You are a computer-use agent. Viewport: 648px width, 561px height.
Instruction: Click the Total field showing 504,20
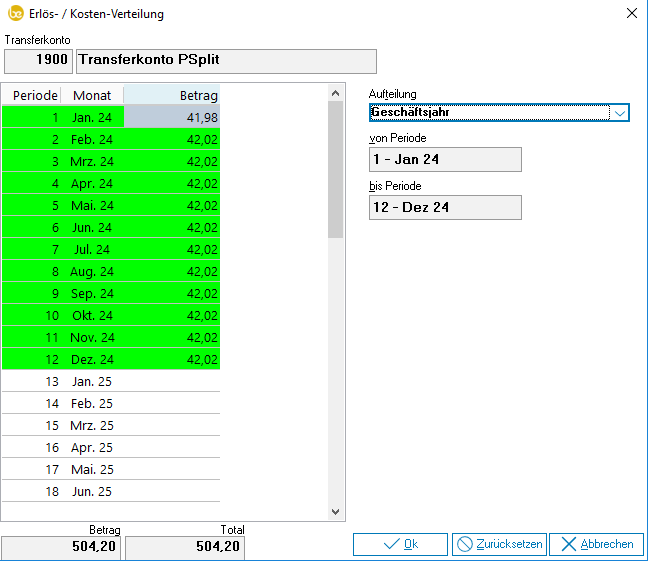pyautogui.click(x=185, y=547)
